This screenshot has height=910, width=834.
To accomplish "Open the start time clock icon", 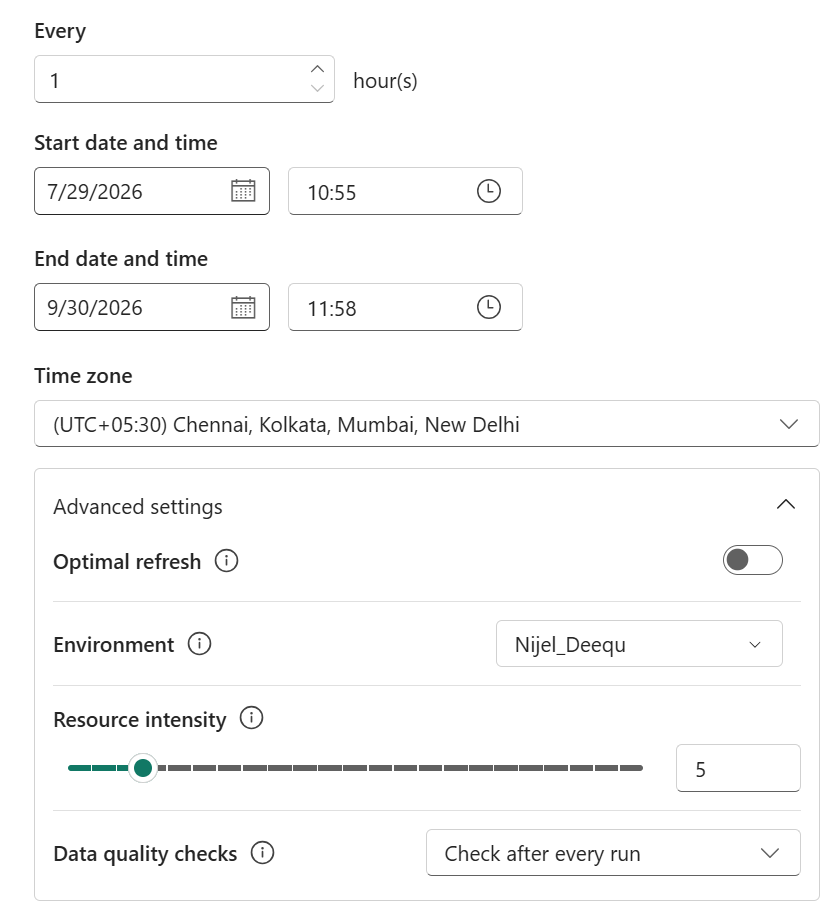I will coord(489,191).
